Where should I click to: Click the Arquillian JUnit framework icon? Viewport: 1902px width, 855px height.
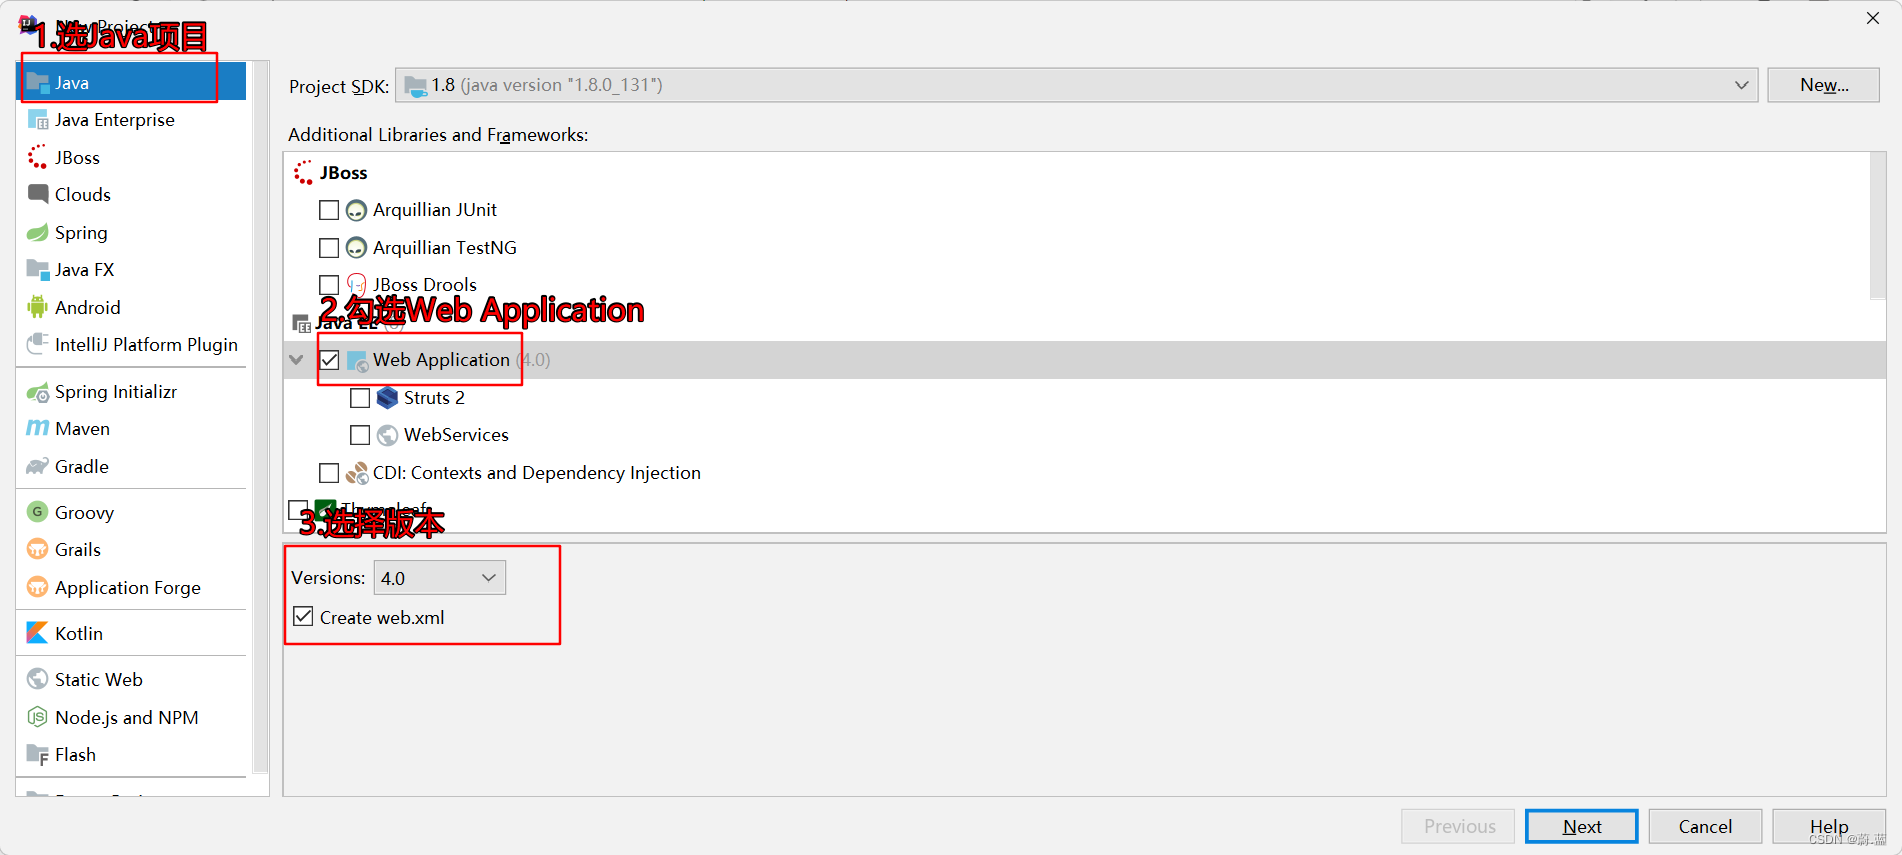point(356,210)
